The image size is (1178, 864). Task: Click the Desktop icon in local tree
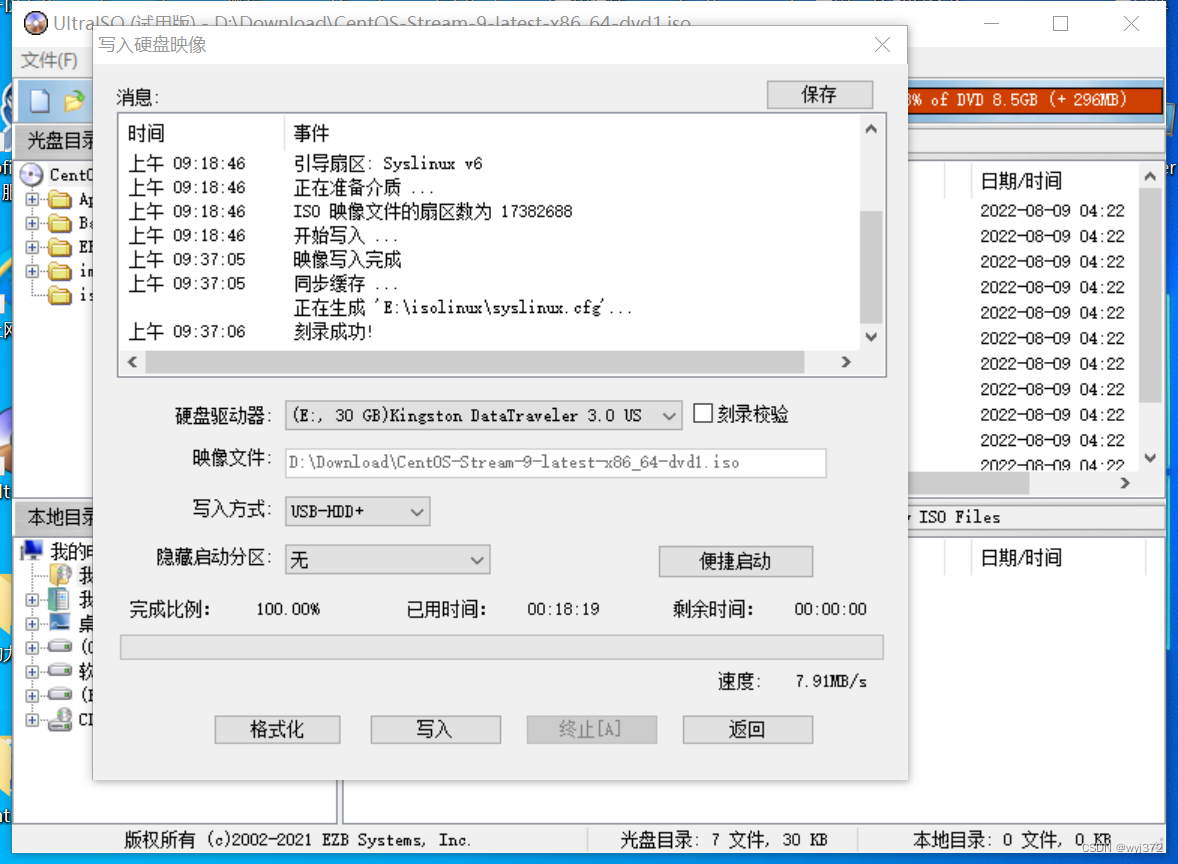pyautogui.click(x=60, y=623)
